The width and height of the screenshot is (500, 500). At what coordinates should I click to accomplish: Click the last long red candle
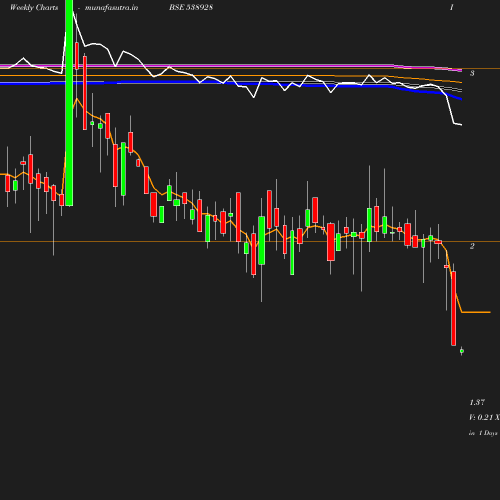pos(454,308)
